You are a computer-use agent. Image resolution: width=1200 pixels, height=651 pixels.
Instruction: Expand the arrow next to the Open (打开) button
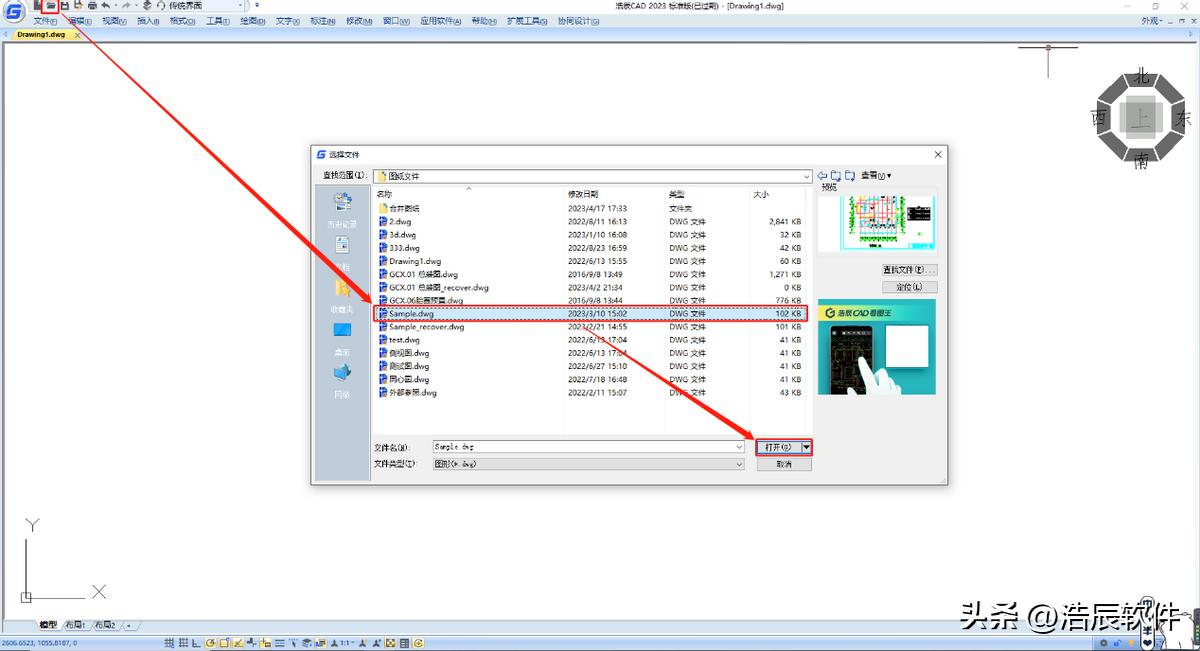click(x=806, y=447)
